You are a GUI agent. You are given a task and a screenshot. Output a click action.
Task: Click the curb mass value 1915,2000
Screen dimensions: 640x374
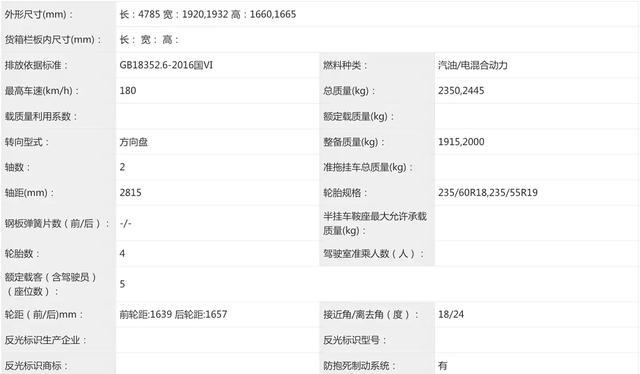click(x=461, y=142)
